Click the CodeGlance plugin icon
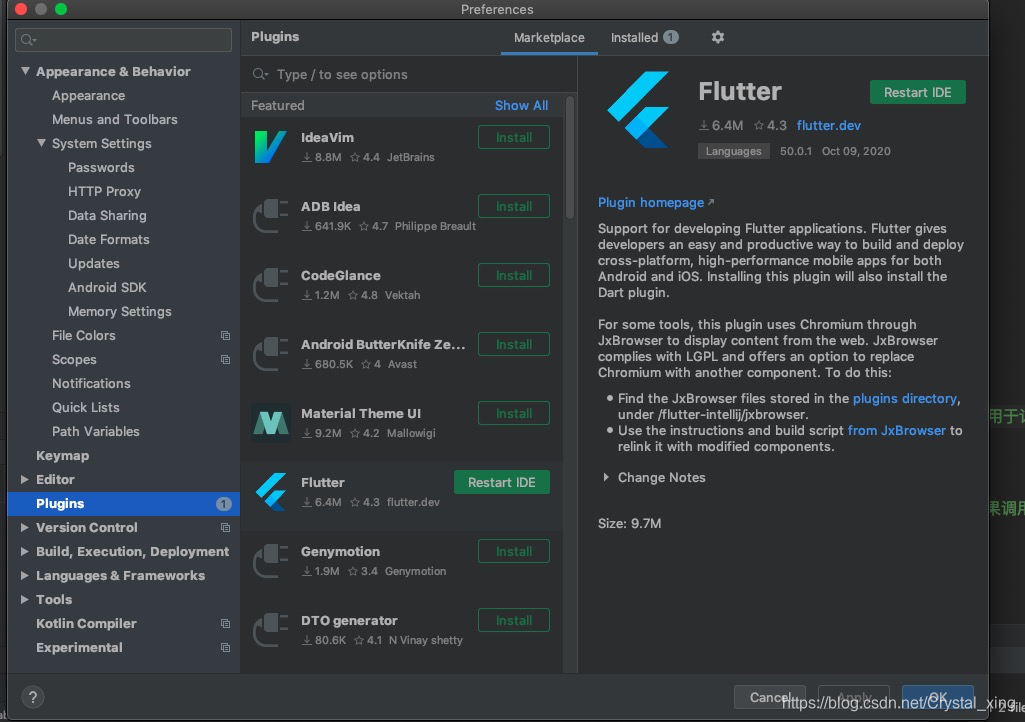1025x722 pixels. [270, 285]
